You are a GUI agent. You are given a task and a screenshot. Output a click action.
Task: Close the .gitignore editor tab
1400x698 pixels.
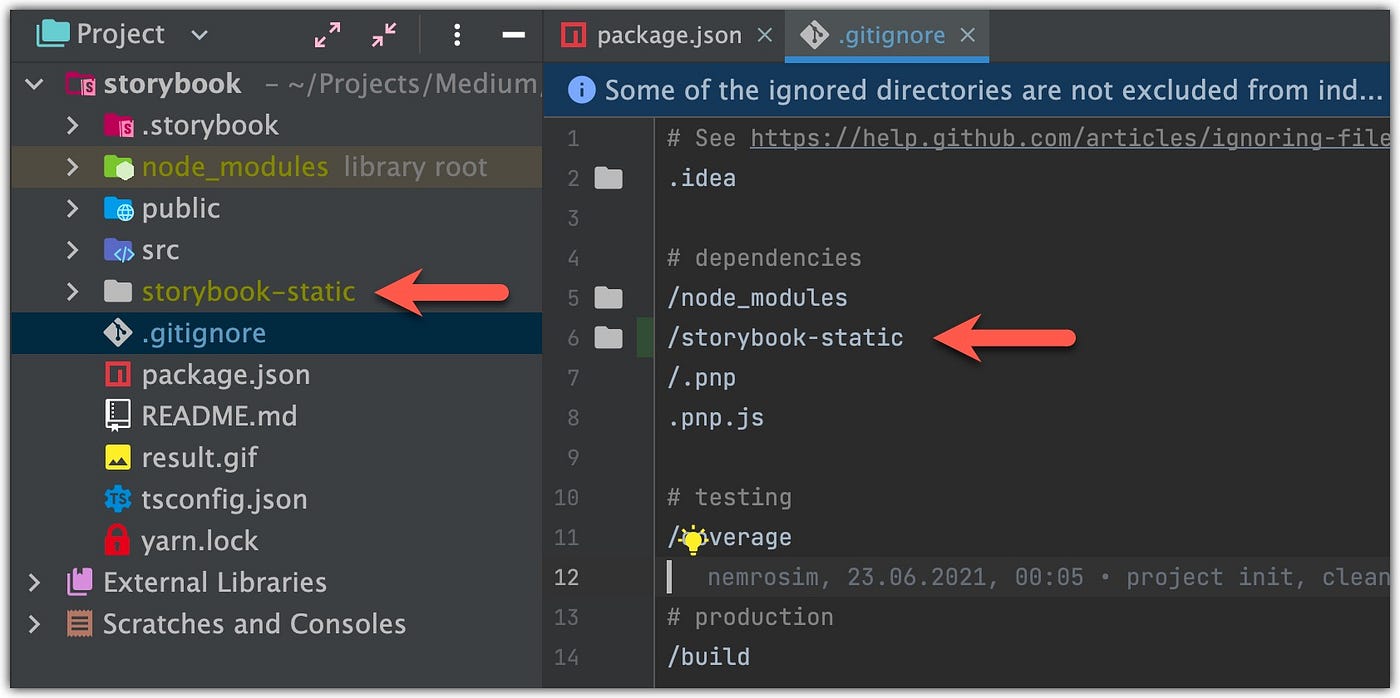pyautogui.click(x=967, y=34)
